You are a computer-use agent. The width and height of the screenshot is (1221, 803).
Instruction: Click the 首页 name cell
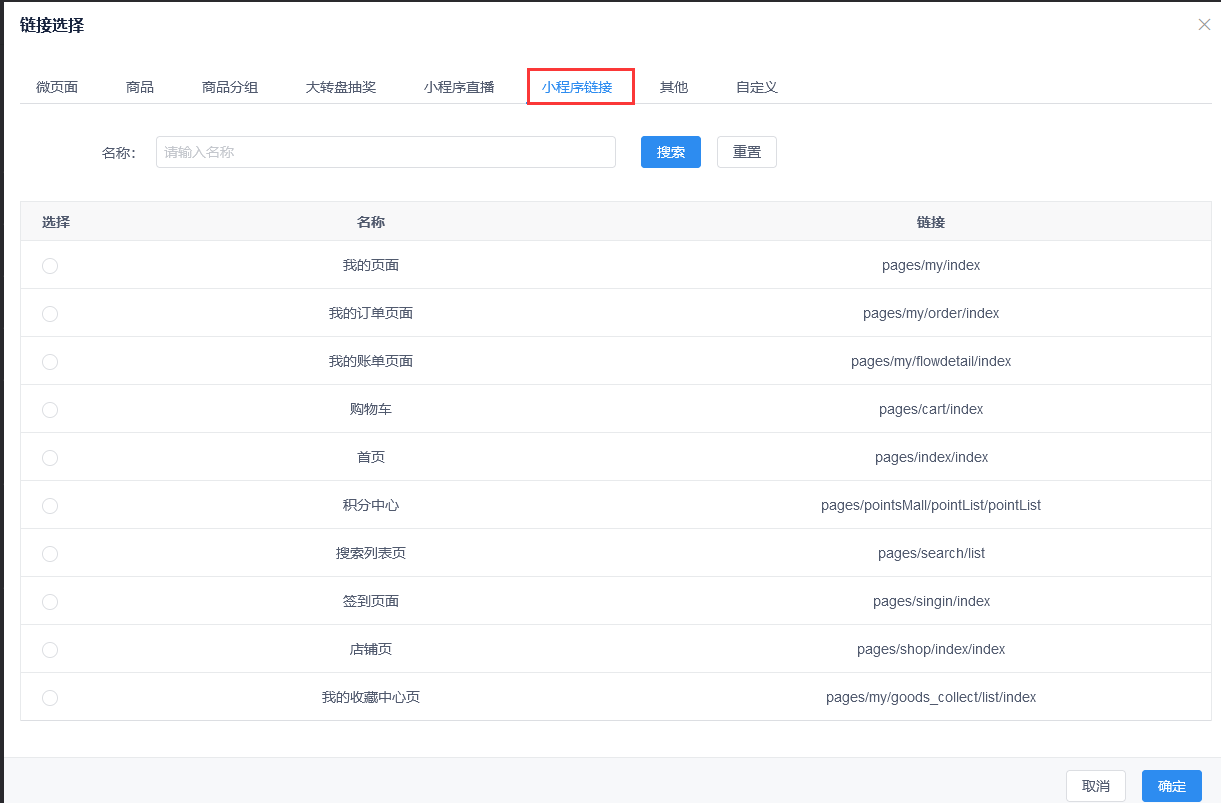click(371, 457)
